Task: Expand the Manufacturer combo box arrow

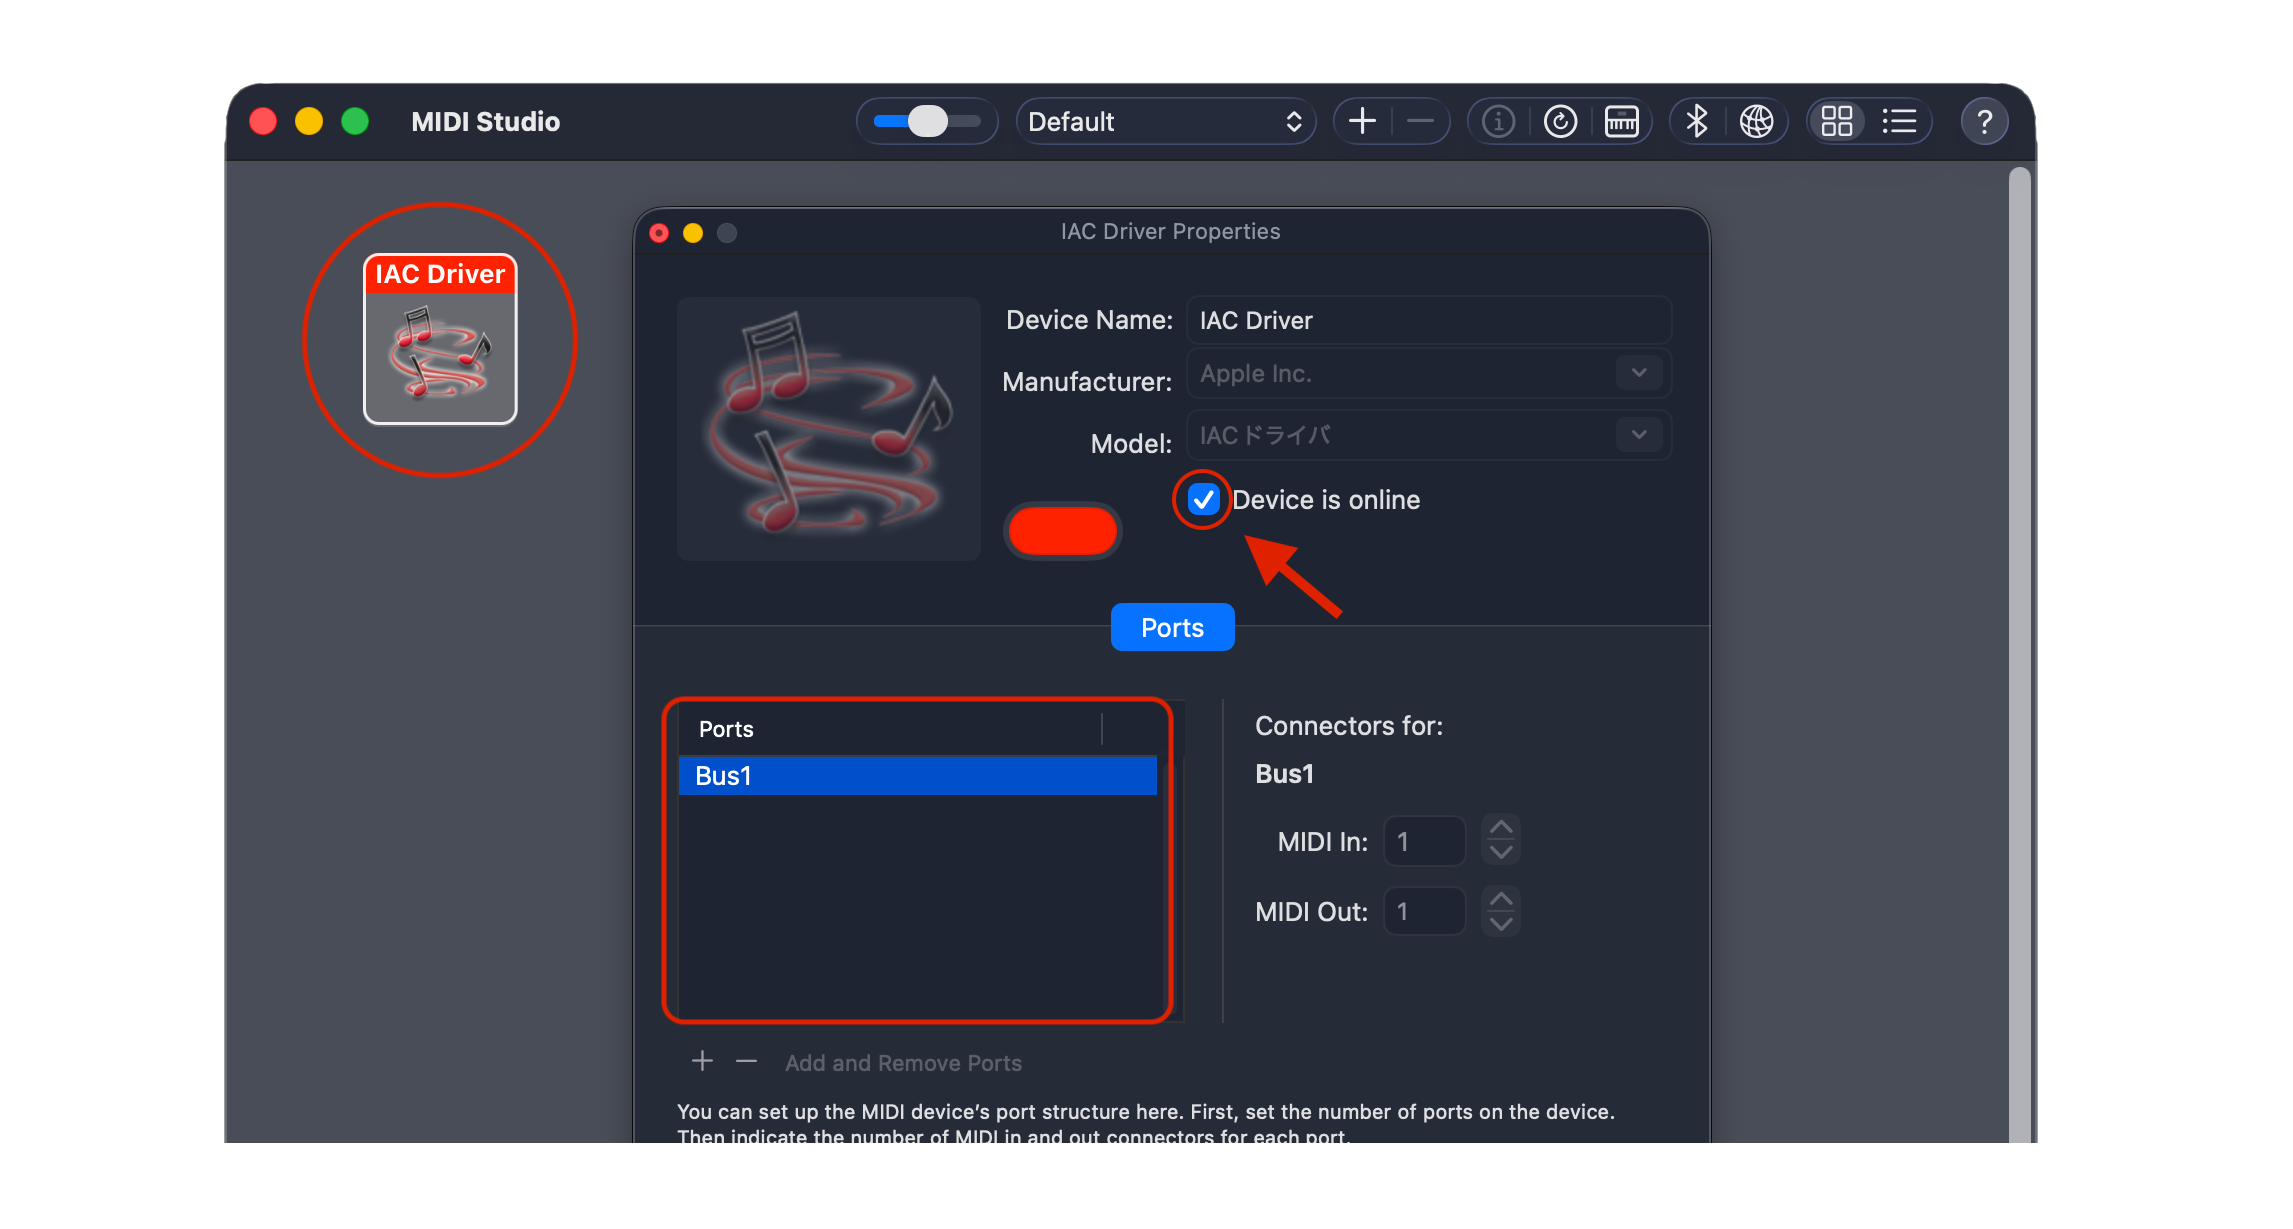Action: coord(1639,373)
